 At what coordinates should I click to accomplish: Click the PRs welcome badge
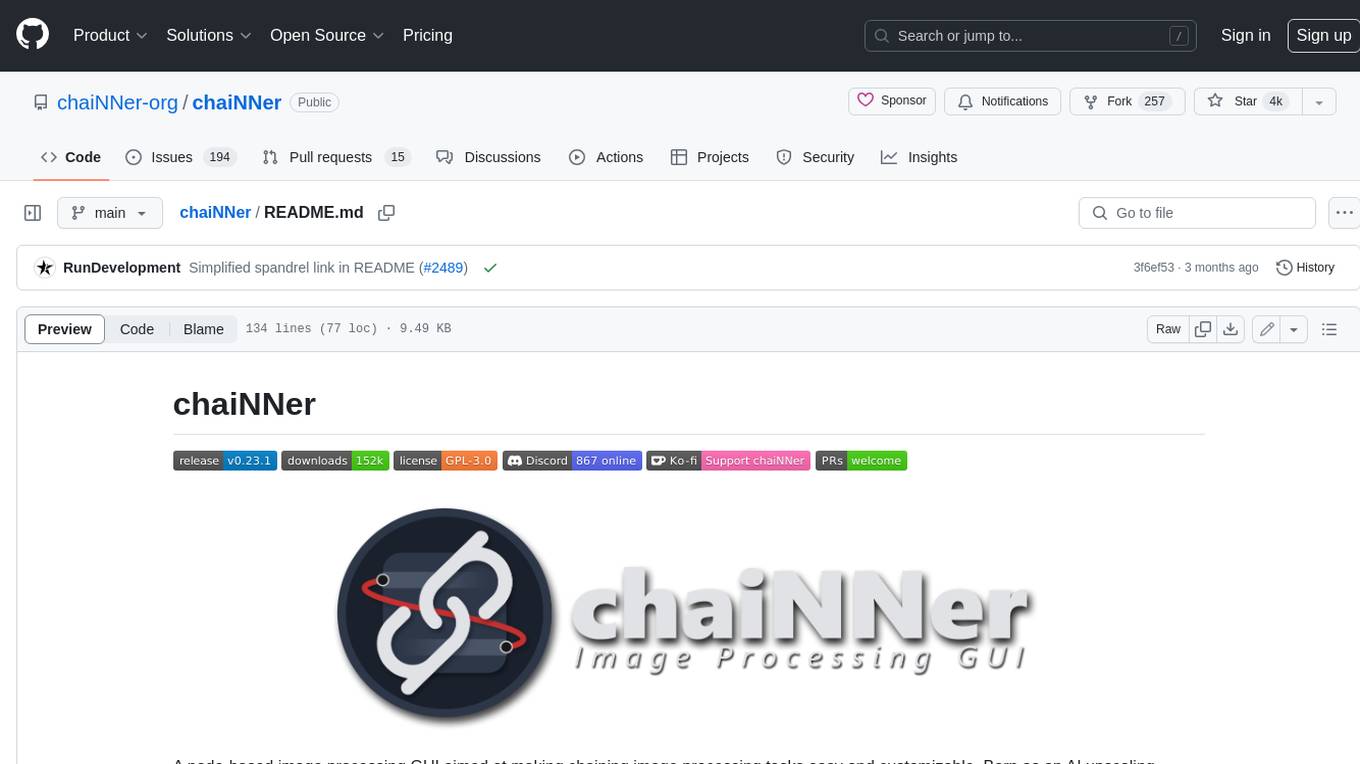pyautogui.click(x=861, y=461)
